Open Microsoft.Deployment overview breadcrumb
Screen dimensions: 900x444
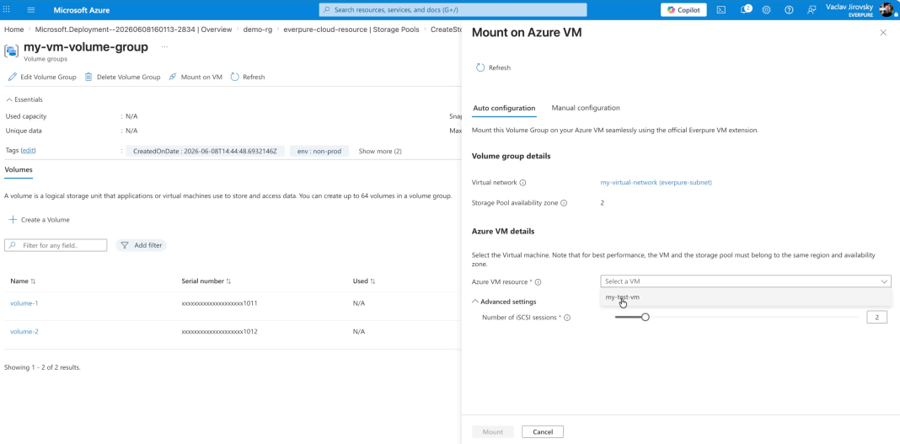133,29
